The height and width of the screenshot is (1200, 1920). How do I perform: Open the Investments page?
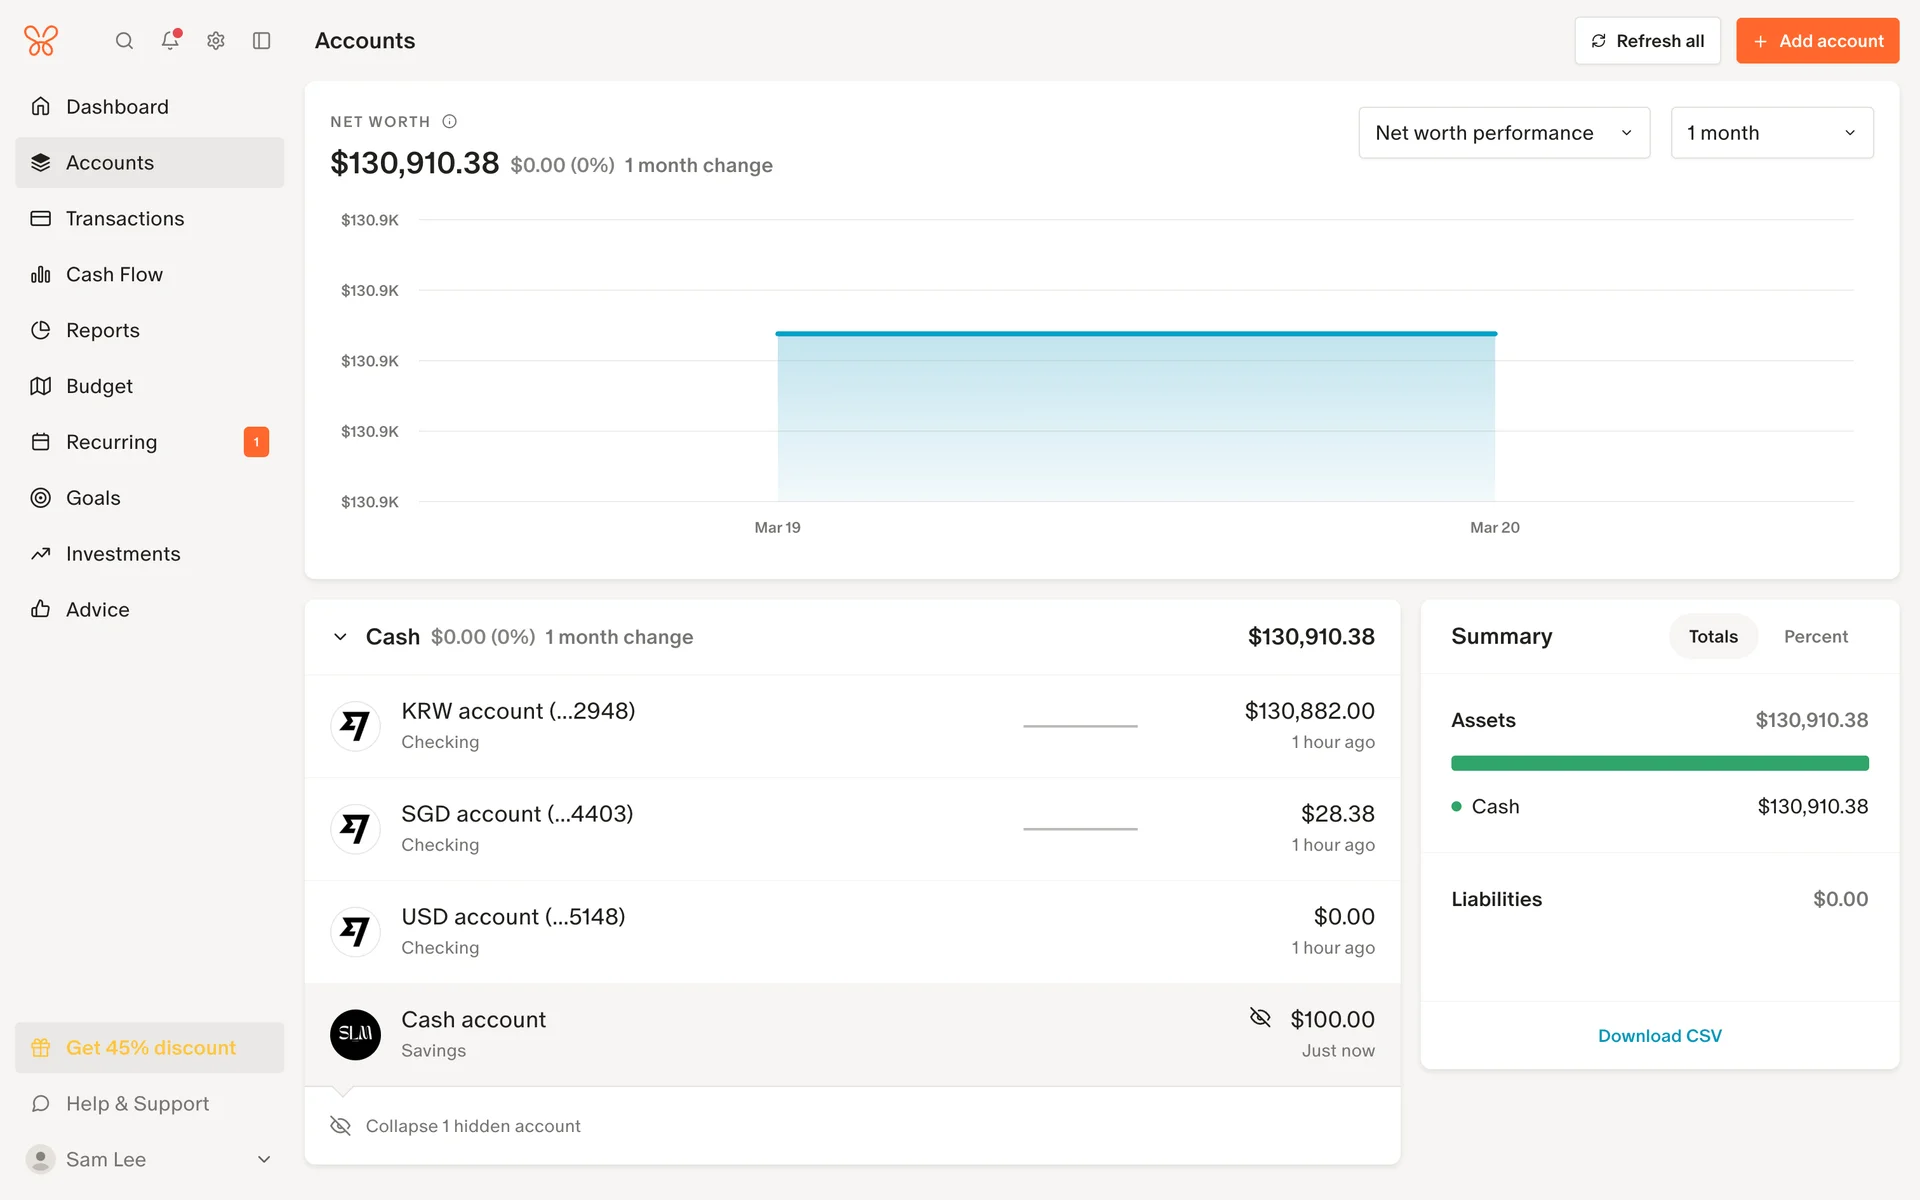click(123, 554)
